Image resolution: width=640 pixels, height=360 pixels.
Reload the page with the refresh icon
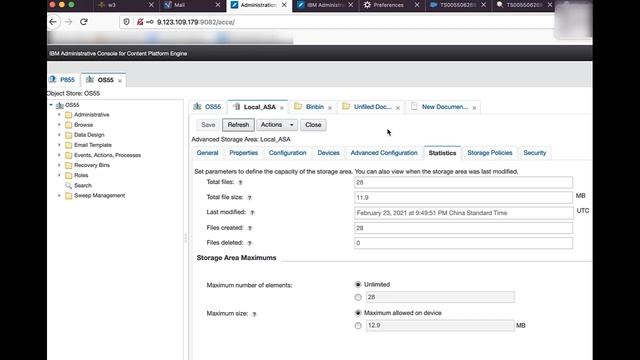tap(84, 22)
